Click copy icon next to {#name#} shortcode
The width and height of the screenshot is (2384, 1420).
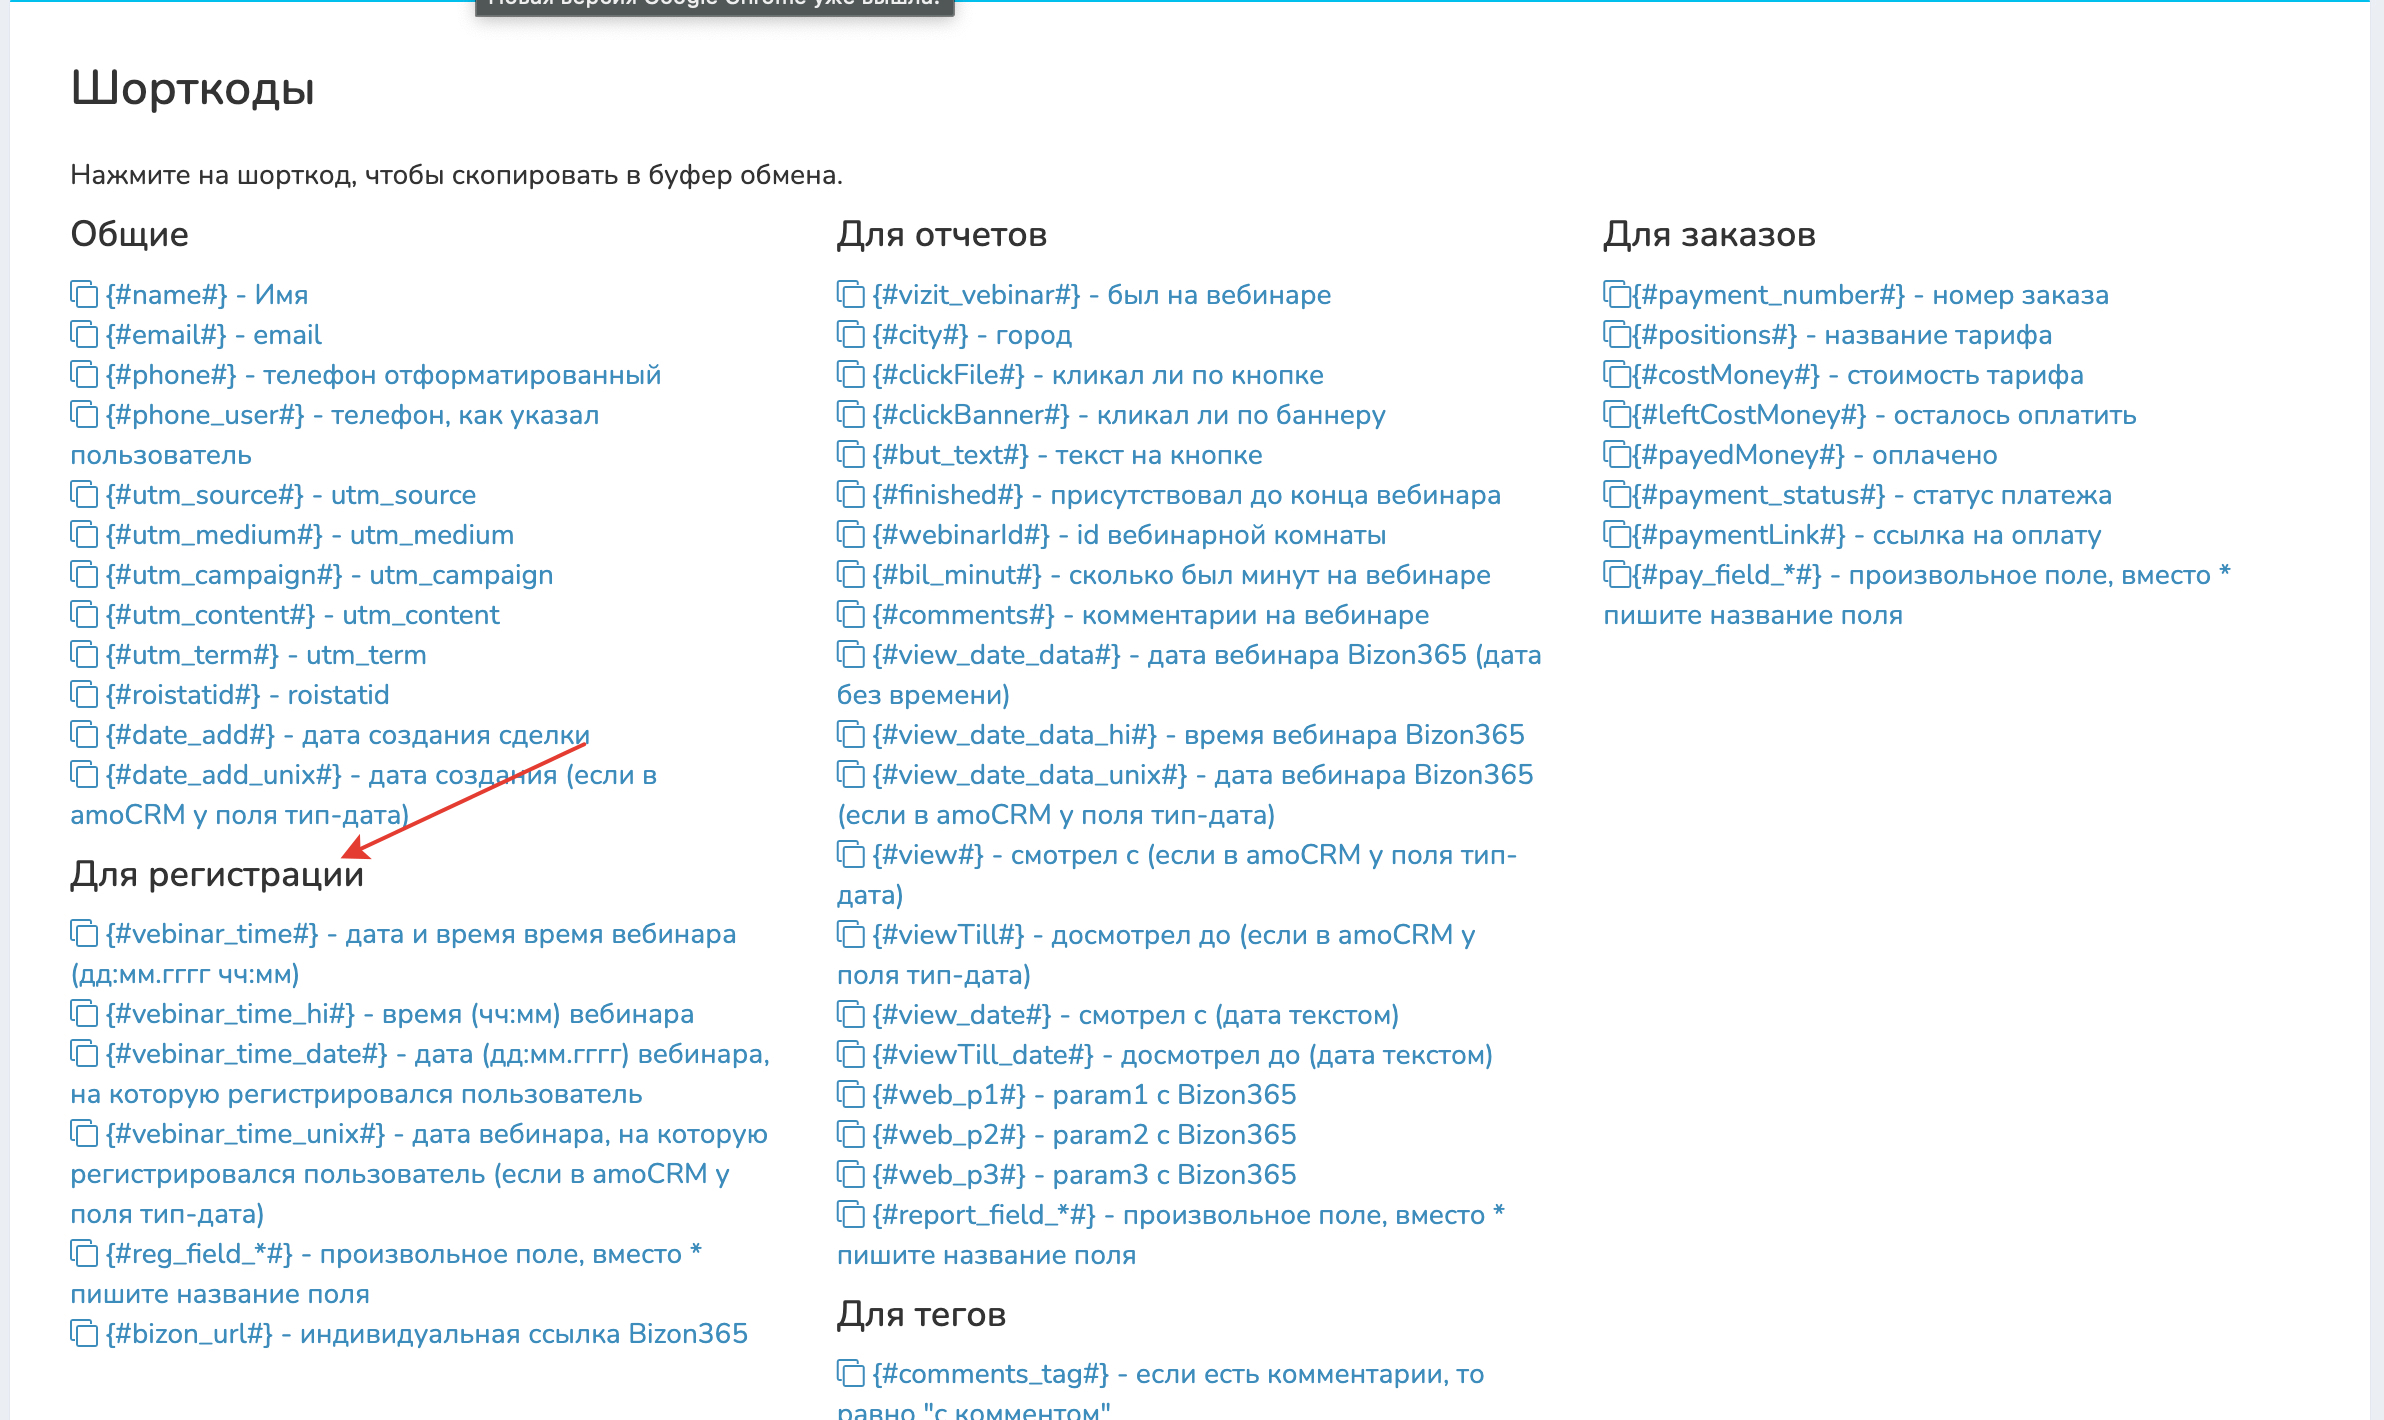[x=84, y=294]
